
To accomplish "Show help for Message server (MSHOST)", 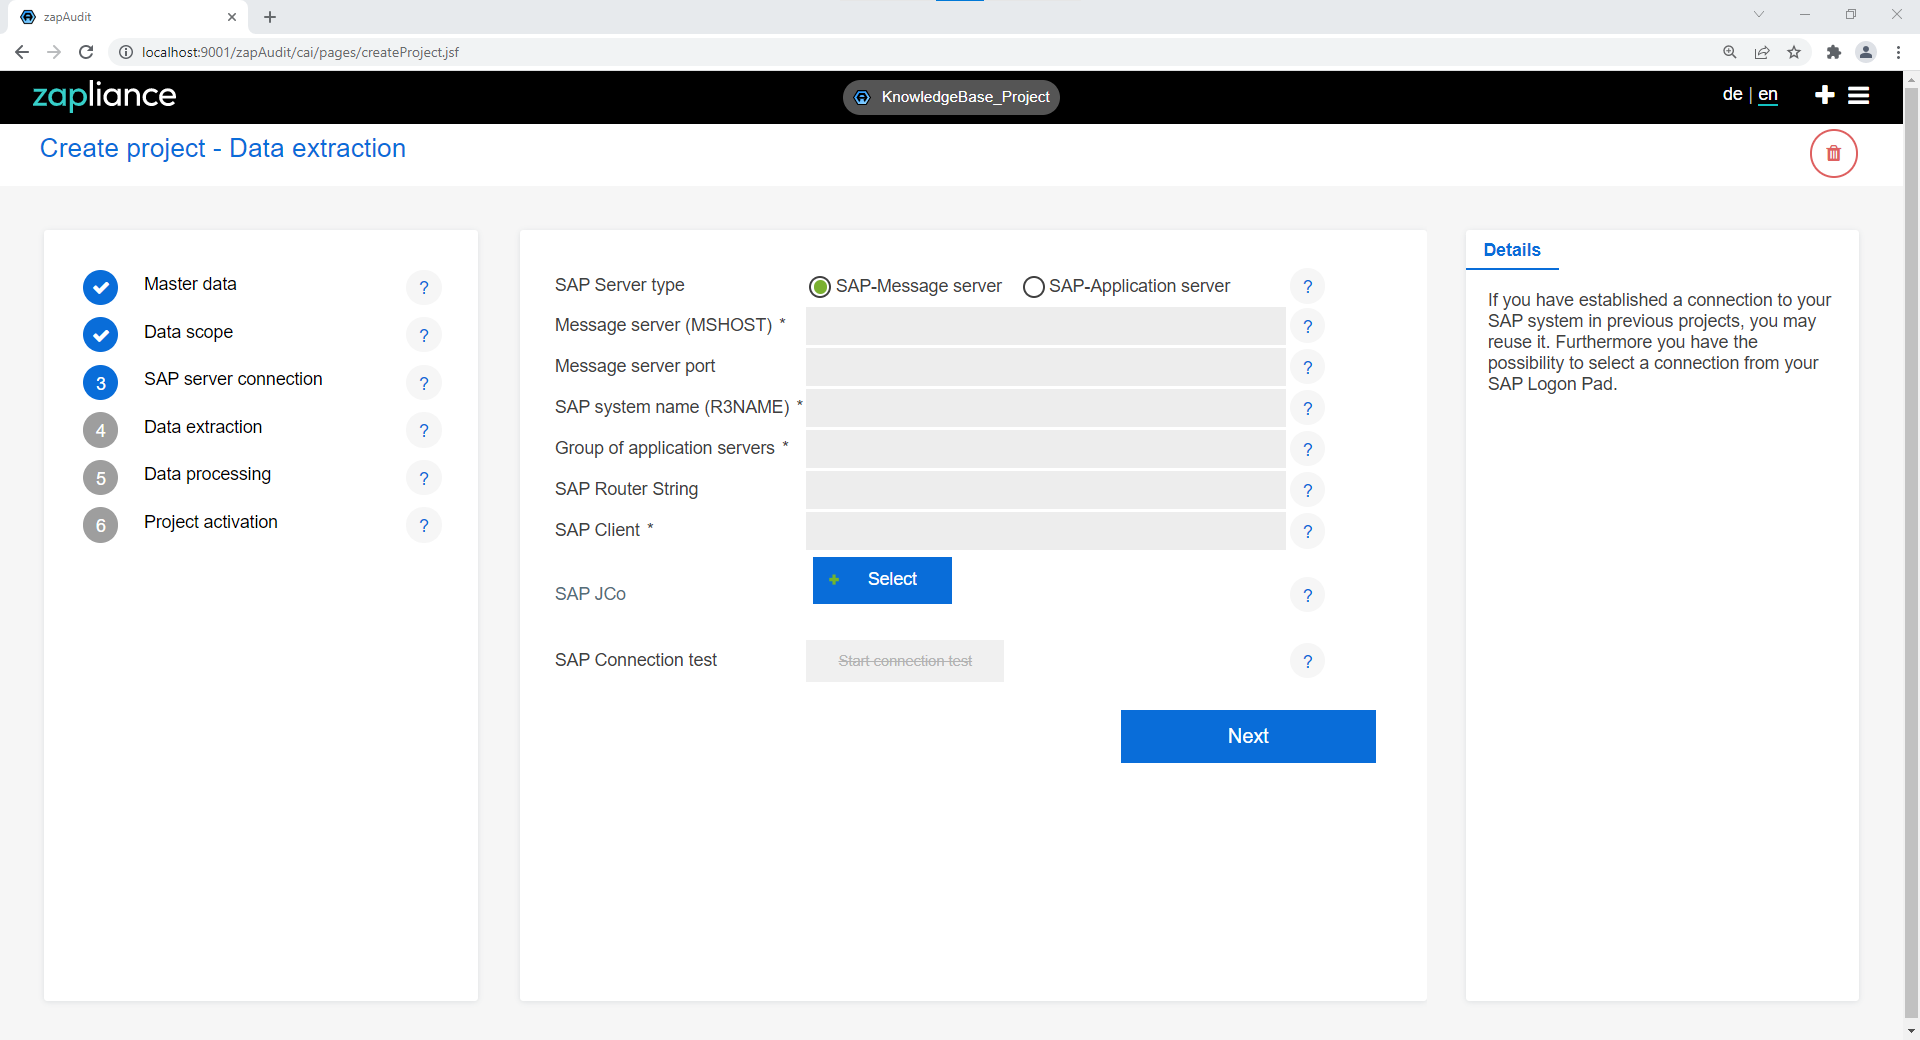I will click(x=1307, y=326).
